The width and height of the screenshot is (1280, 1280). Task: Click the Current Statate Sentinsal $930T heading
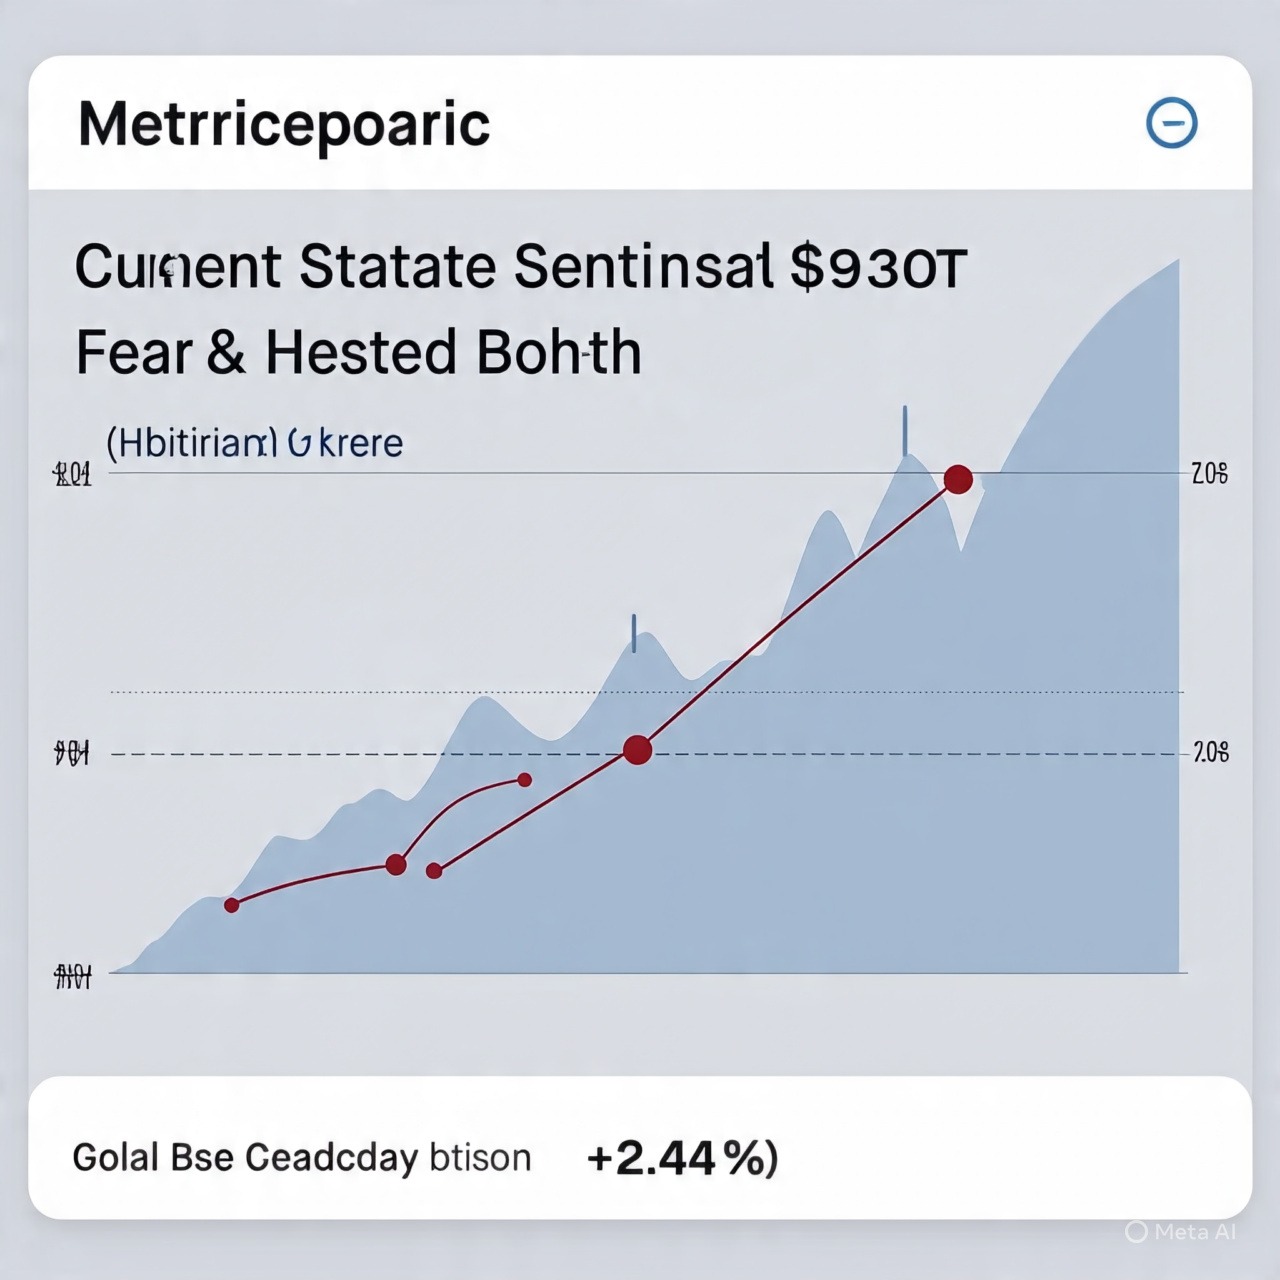520,268
